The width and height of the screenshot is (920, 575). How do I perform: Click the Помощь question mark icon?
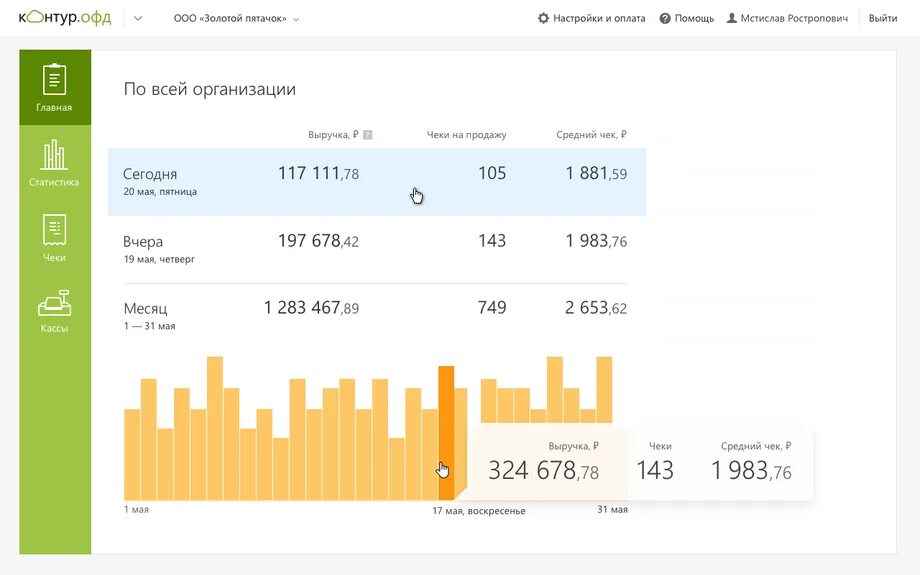click(665, 19)
